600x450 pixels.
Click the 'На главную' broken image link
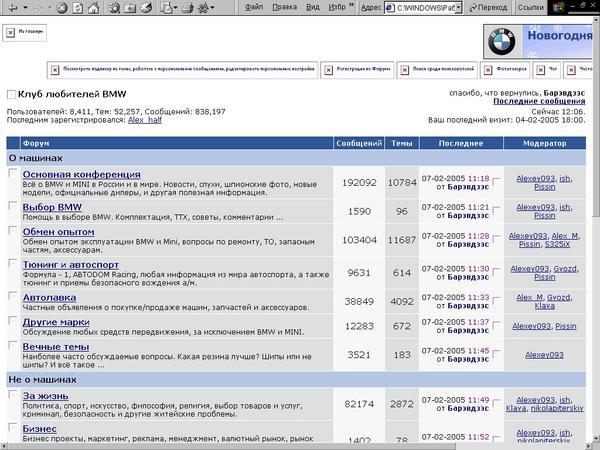coord(24,33)
